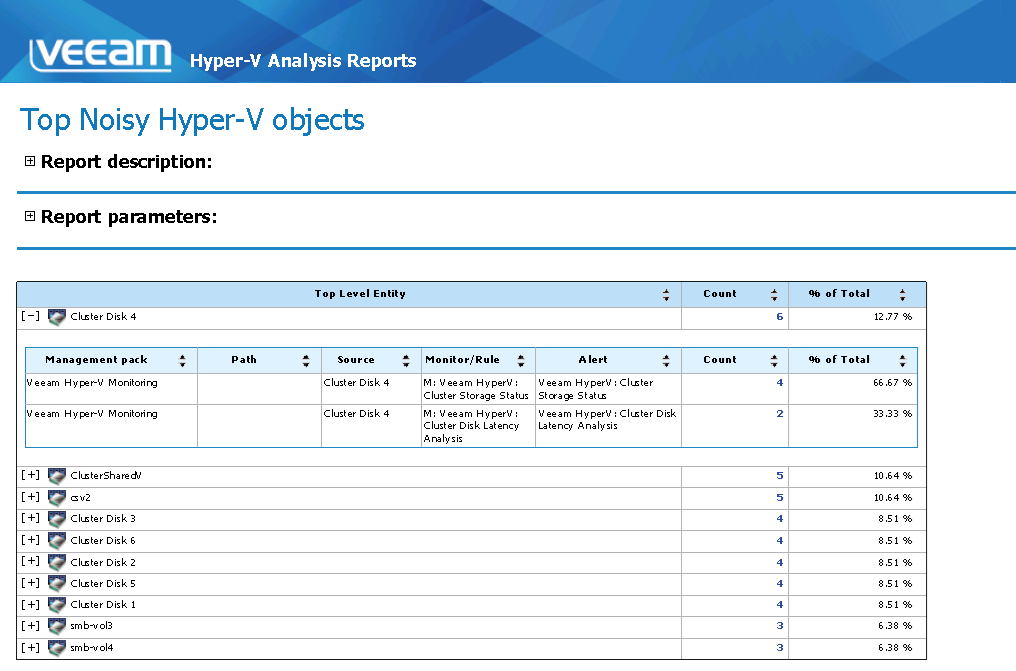1016x671 pixels.
Task: Sort by Alert column arrows
Action: point(666,361)
